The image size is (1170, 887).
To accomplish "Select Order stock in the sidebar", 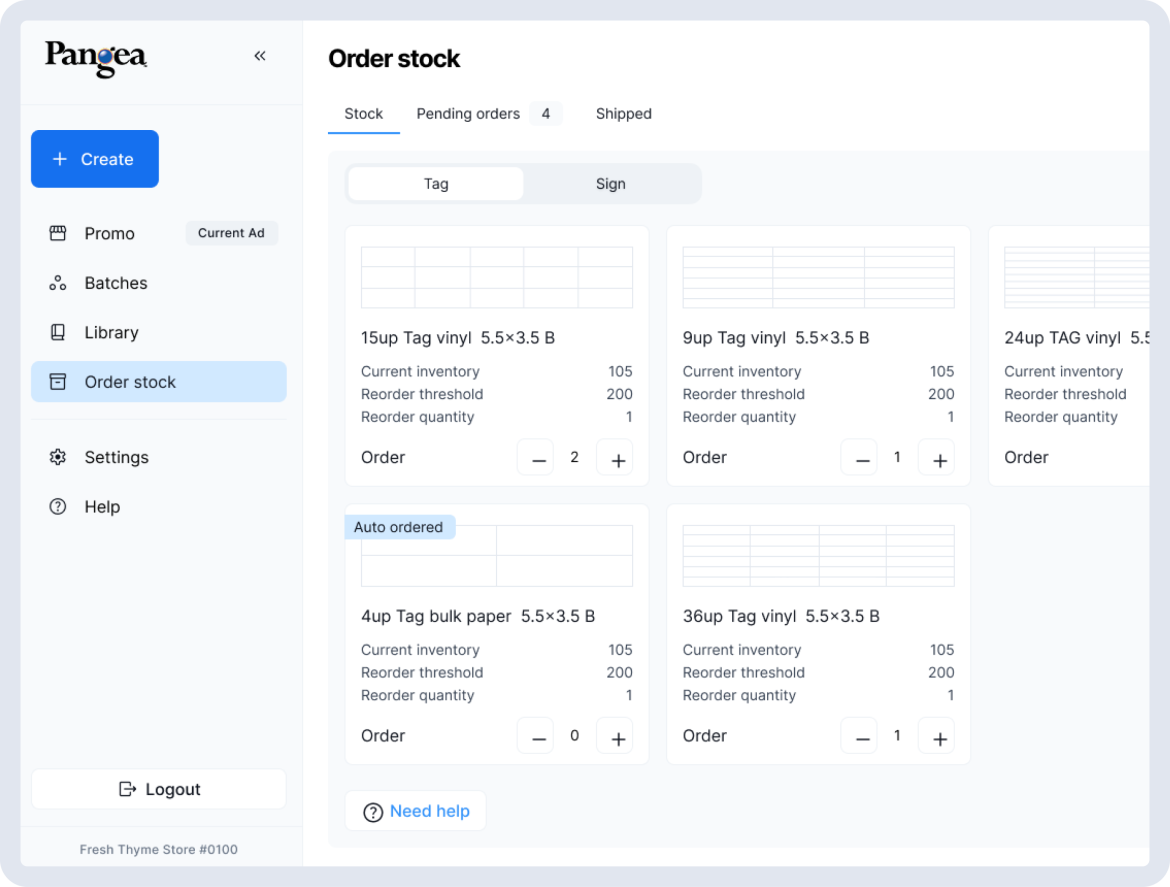I will [130, 382].
